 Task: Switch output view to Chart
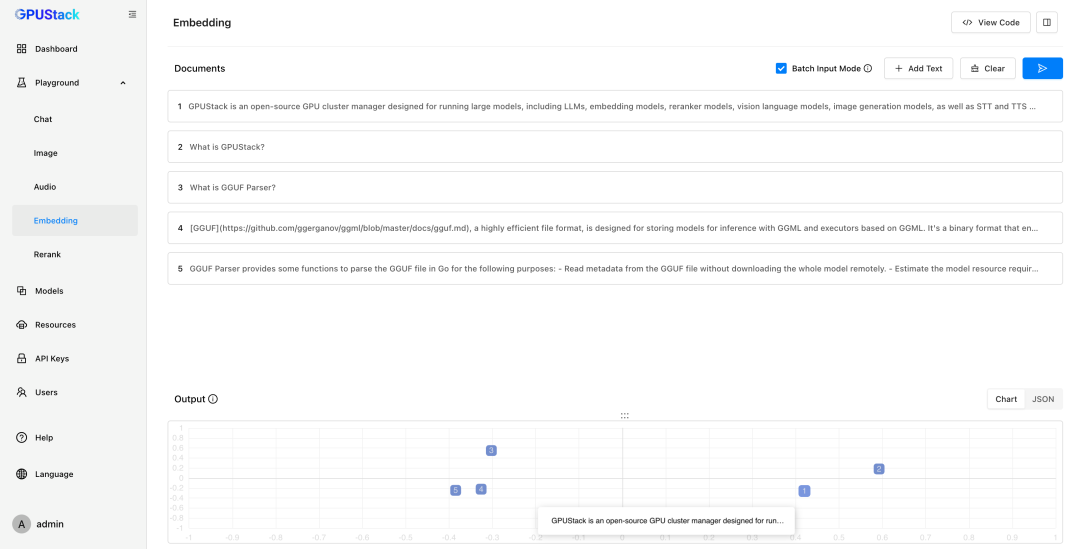[1006, 399]
